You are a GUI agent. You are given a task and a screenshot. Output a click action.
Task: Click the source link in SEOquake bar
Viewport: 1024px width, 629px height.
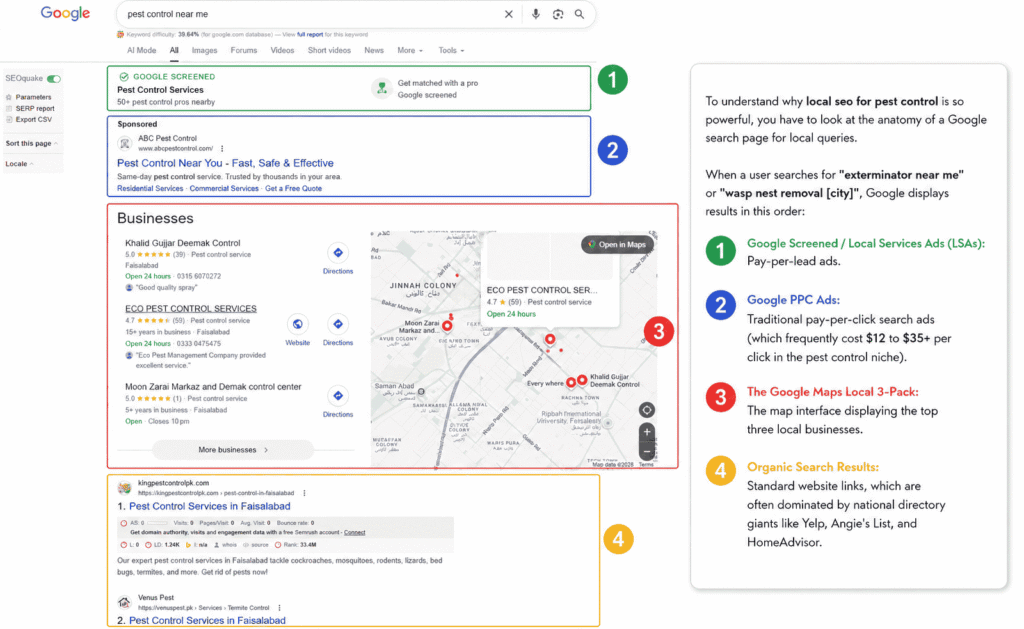259,545
